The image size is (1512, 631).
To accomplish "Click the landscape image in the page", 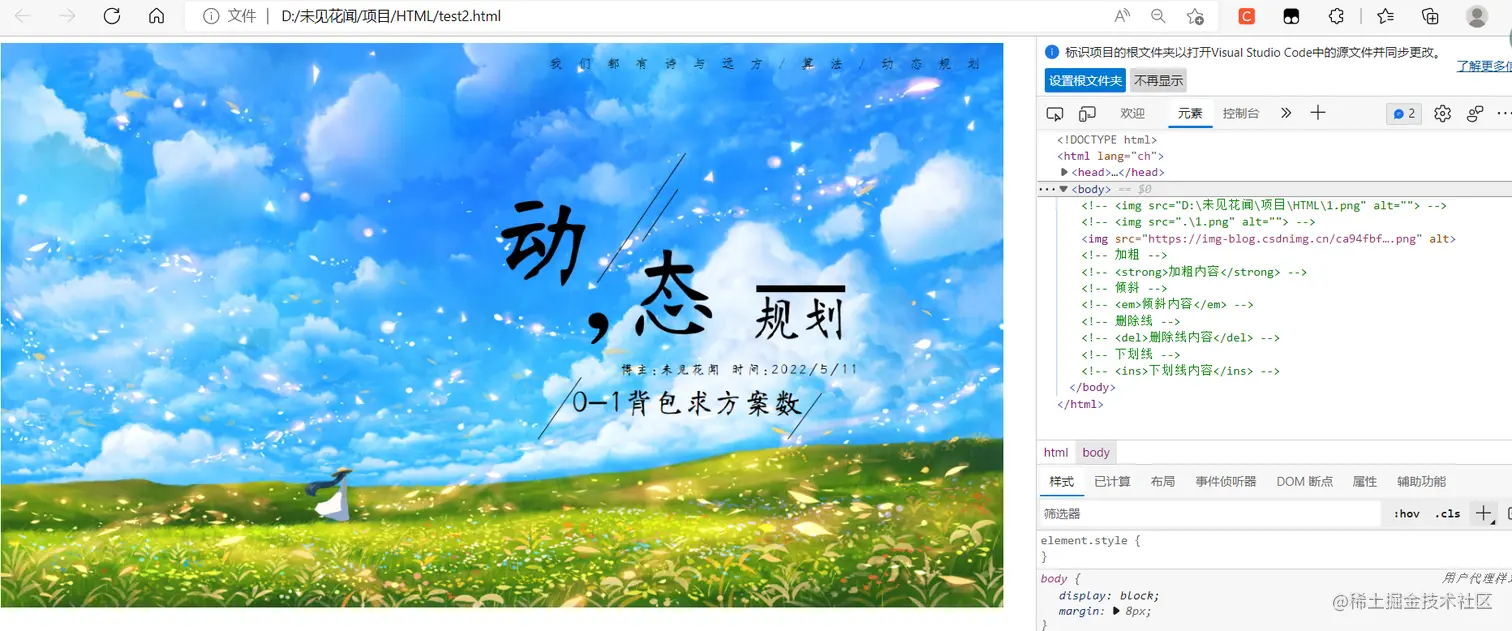I will point(502,325).
